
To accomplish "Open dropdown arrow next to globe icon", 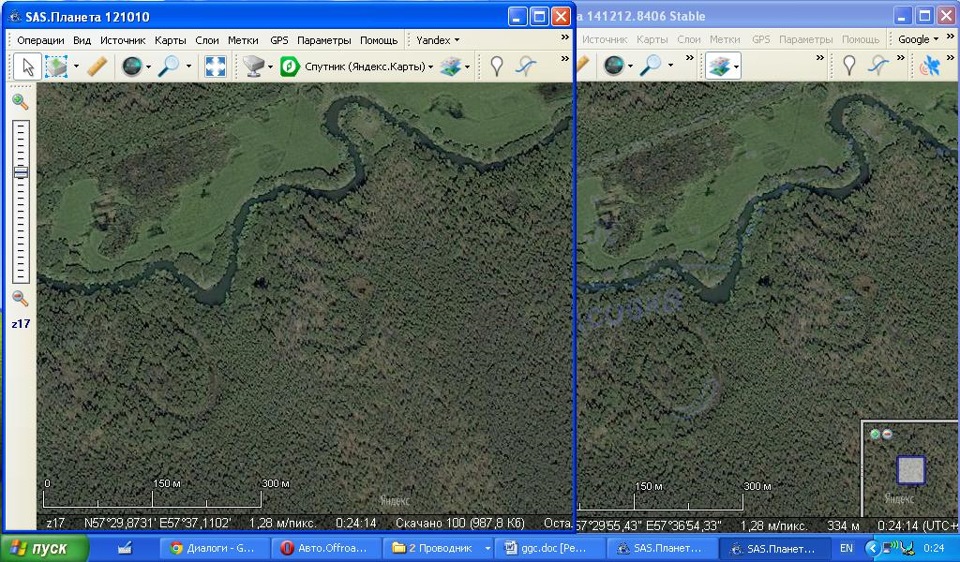I will pos(148,66).
